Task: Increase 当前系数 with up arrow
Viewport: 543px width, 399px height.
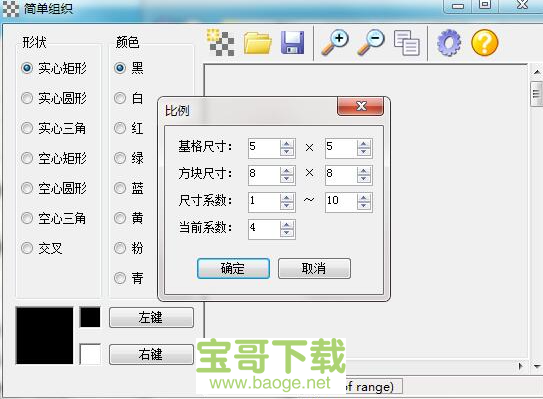Action: coord(287,225)
